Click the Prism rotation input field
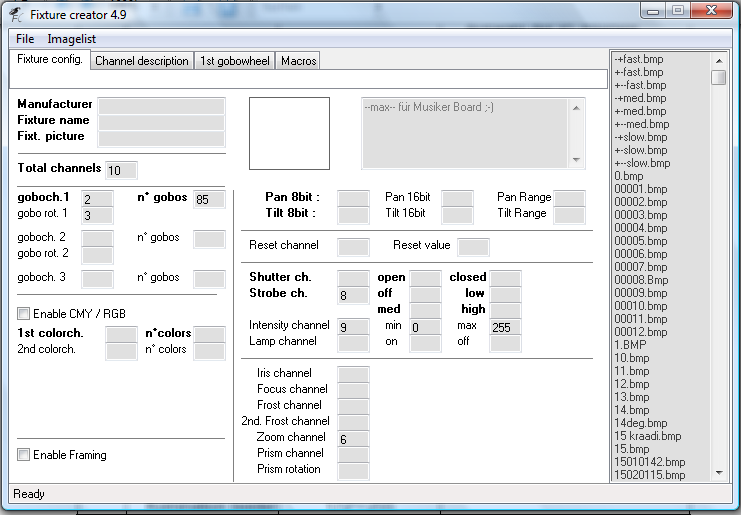 click(x=353, y=471)
